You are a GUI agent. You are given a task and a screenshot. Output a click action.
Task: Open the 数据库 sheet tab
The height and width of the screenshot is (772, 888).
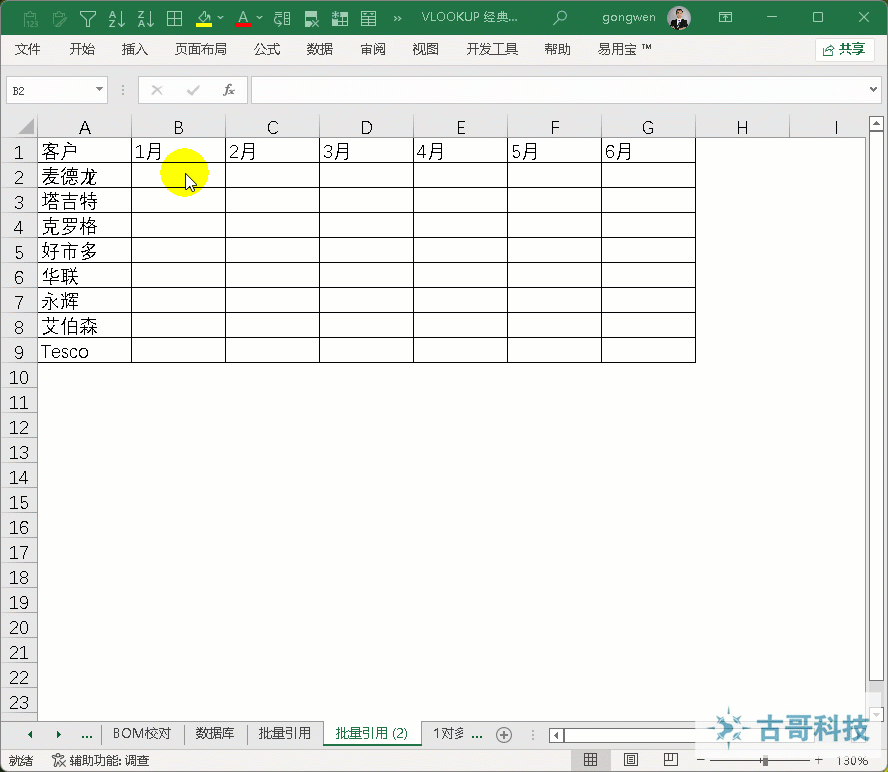[216, 733]
